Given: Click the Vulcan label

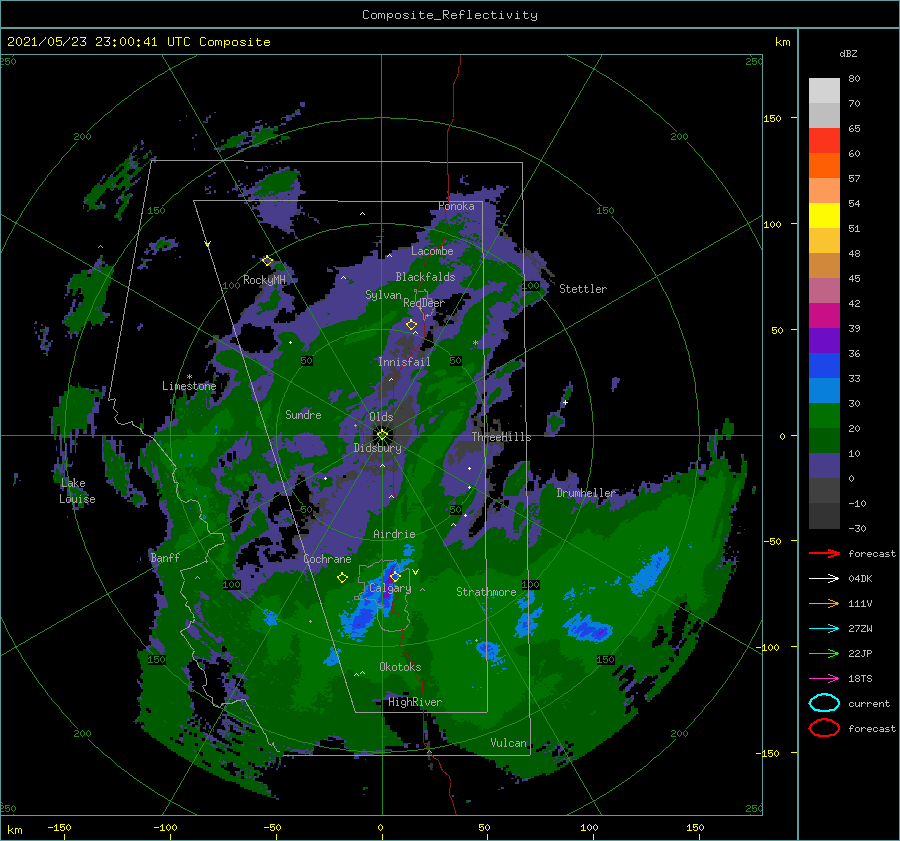Looking at the screenshot, I should [x=509, y=743].
